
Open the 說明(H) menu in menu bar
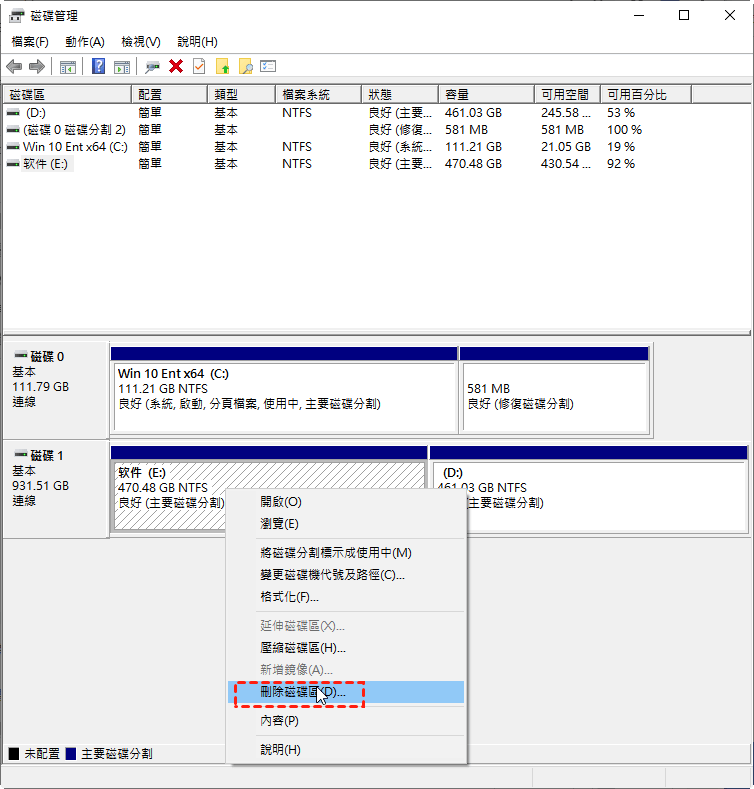(x=197, y=42)
